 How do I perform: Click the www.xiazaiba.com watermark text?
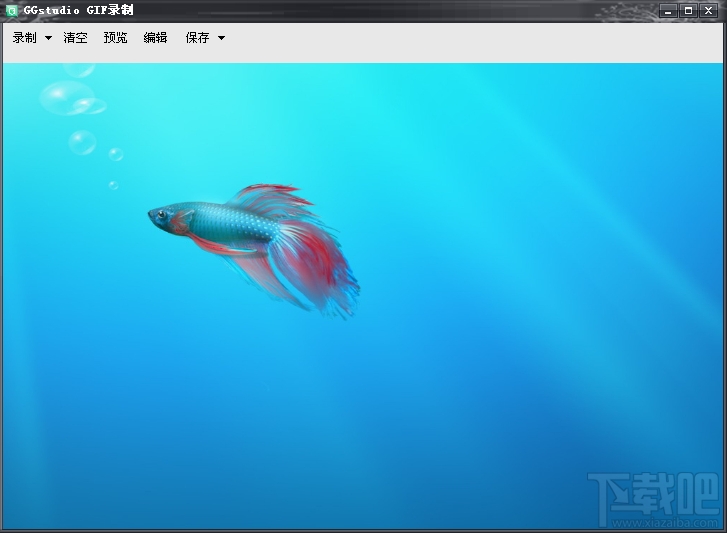coord(664,523)
